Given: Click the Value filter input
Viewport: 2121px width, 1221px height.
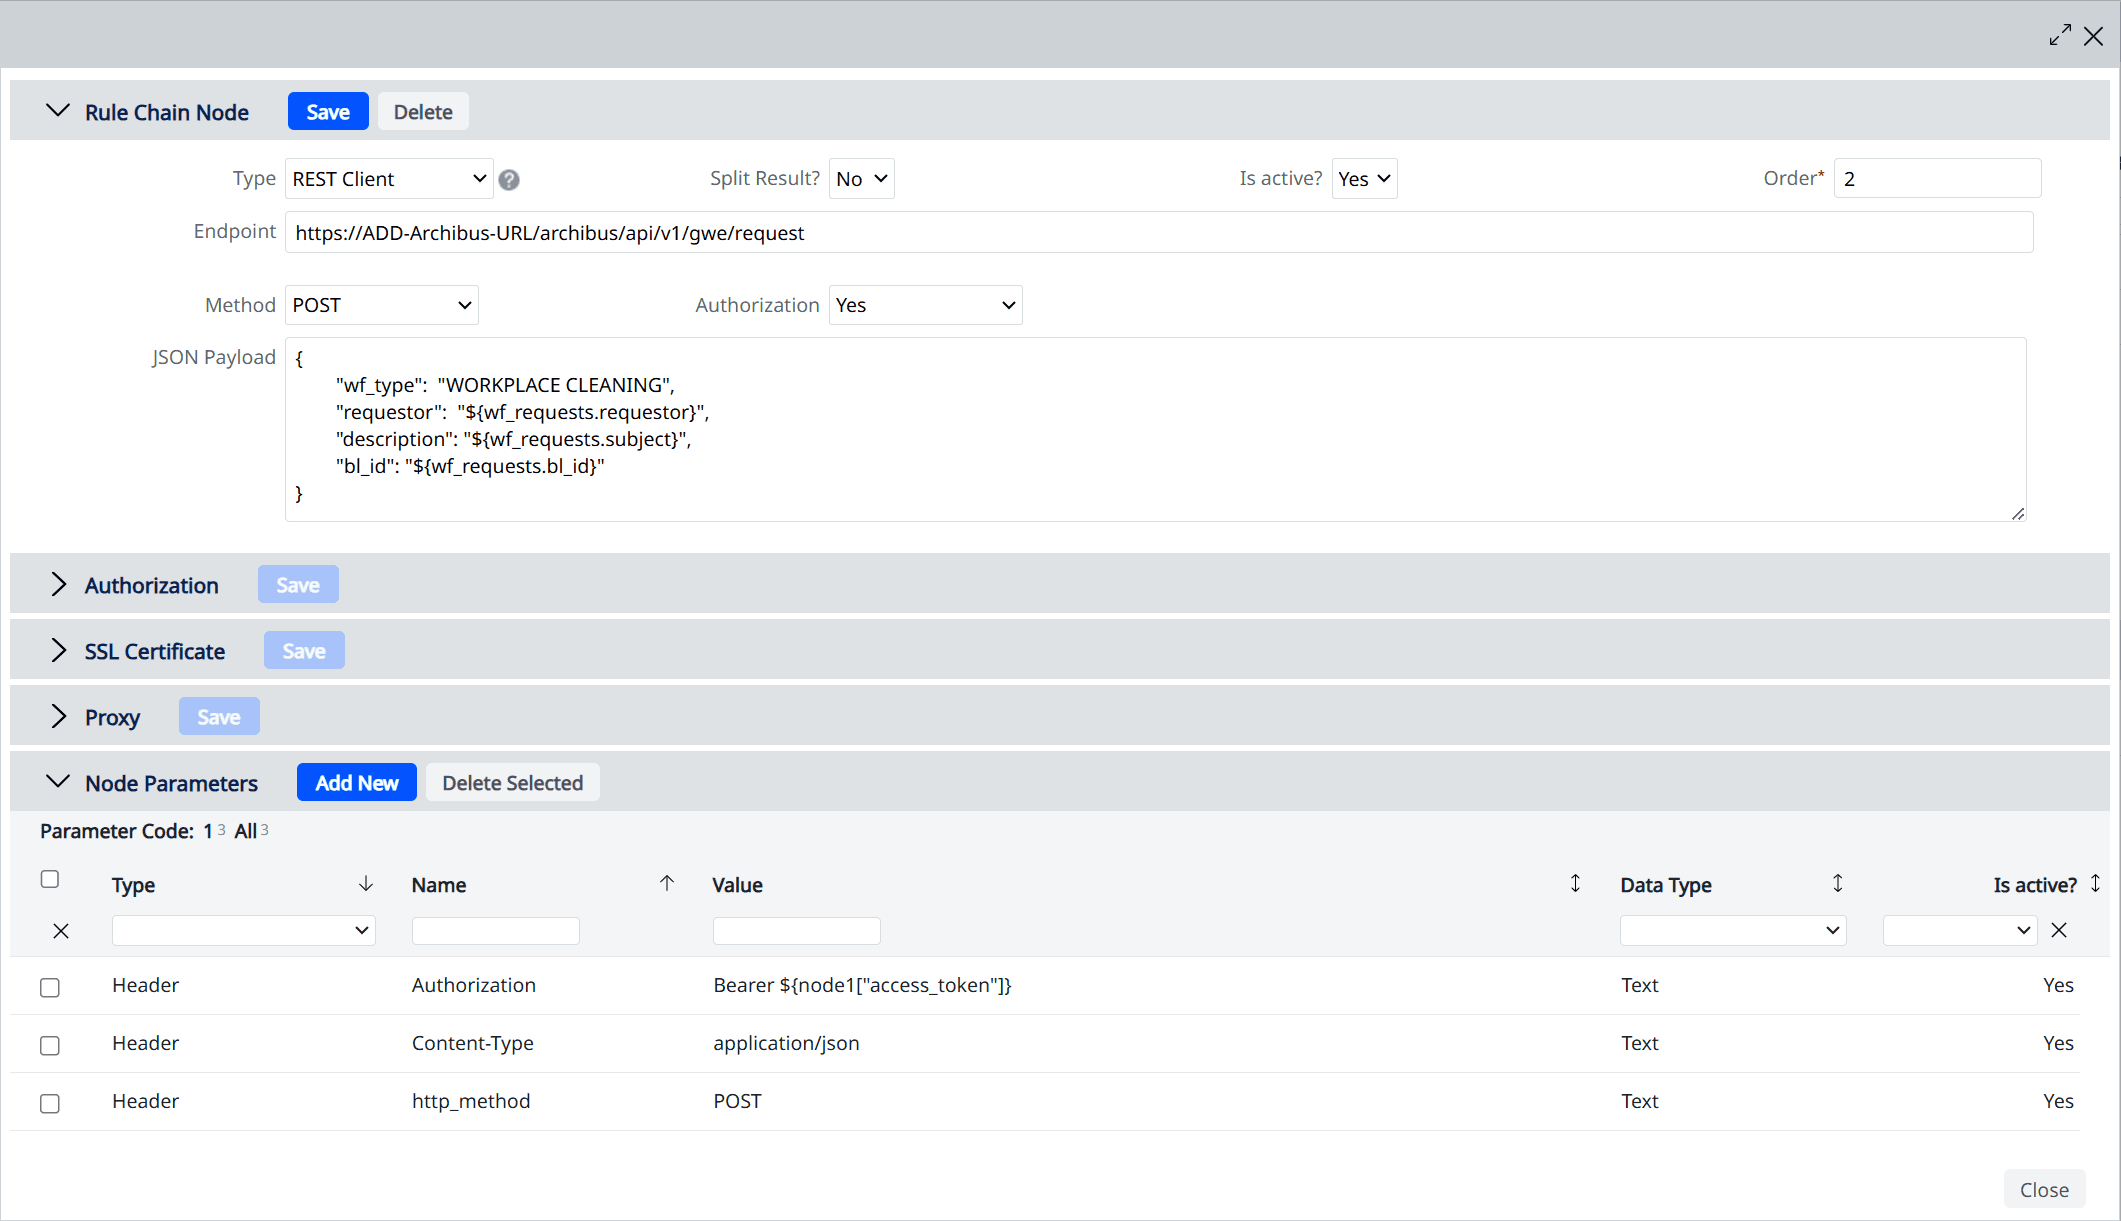Looking at the screenshot, I should point(796,930).
